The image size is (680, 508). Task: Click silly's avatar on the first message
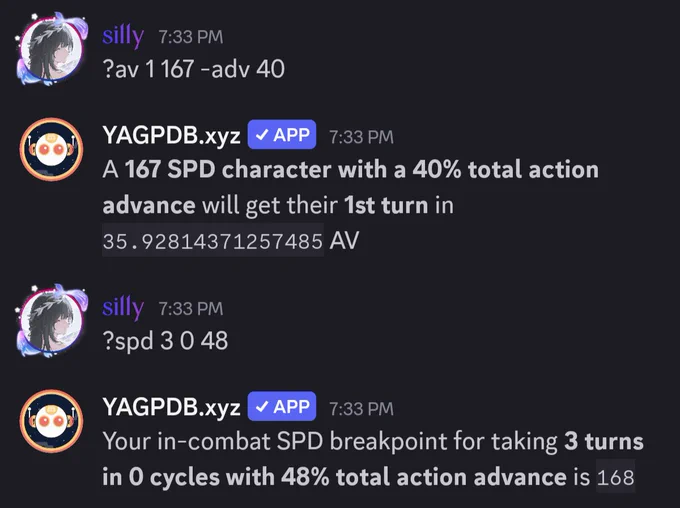(x=52, y=48)
